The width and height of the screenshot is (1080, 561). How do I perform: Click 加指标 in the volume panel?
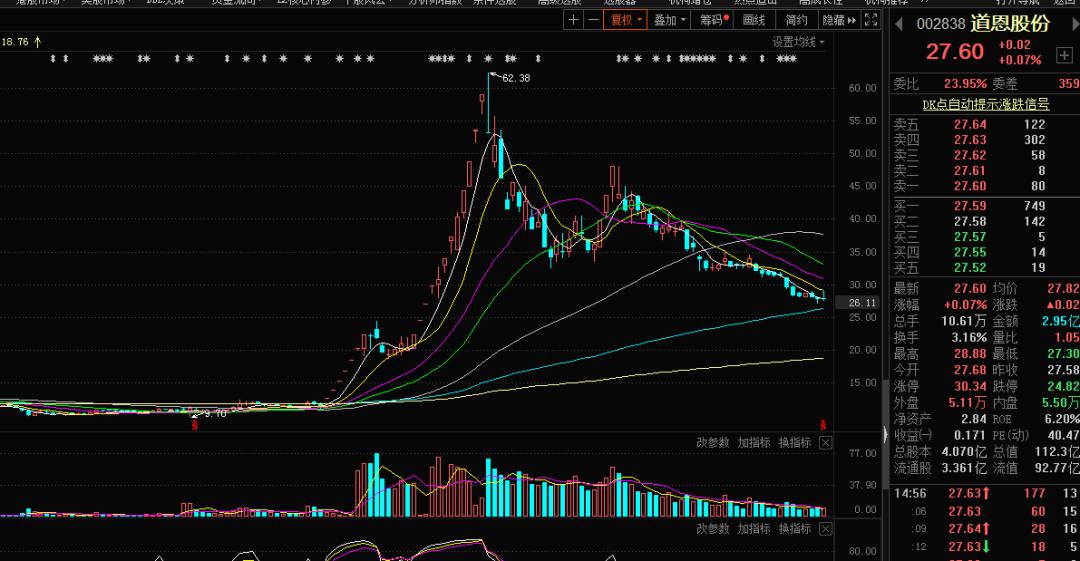tap(754, 443)
